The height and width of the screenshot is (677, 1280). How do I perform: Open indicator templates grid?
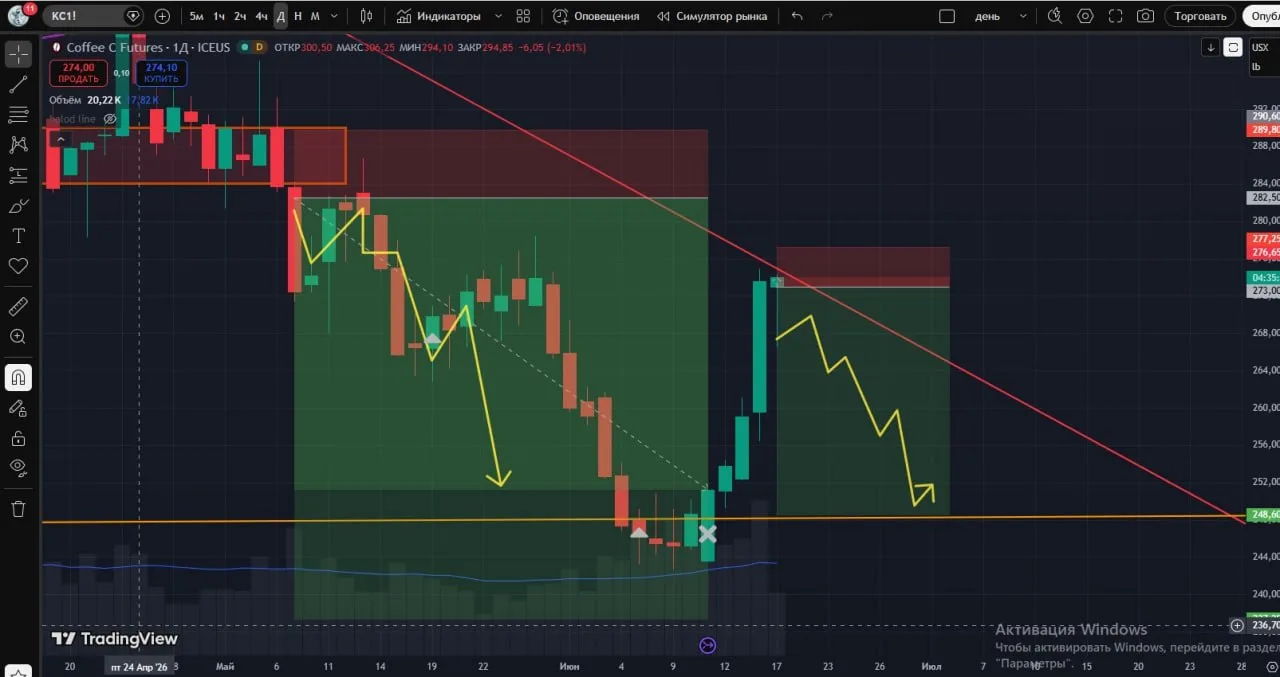click(523, 16)
